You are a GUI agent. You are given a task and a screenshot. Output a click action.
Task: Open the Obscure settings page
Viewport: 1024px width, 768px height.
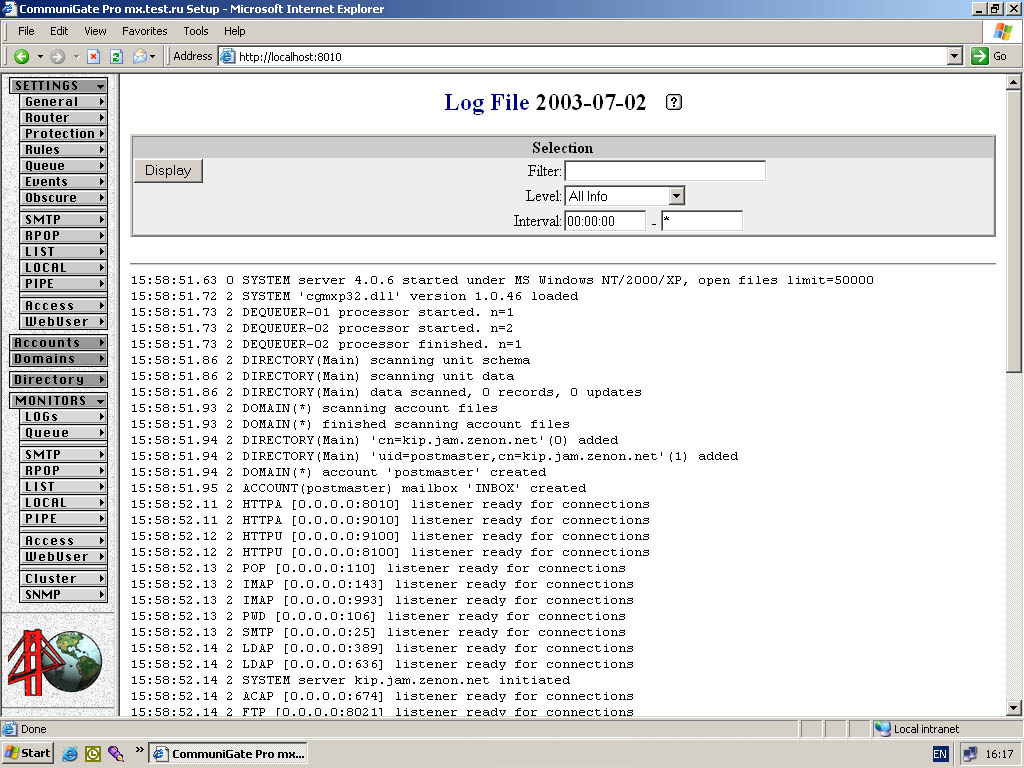(x=63, y=197)
